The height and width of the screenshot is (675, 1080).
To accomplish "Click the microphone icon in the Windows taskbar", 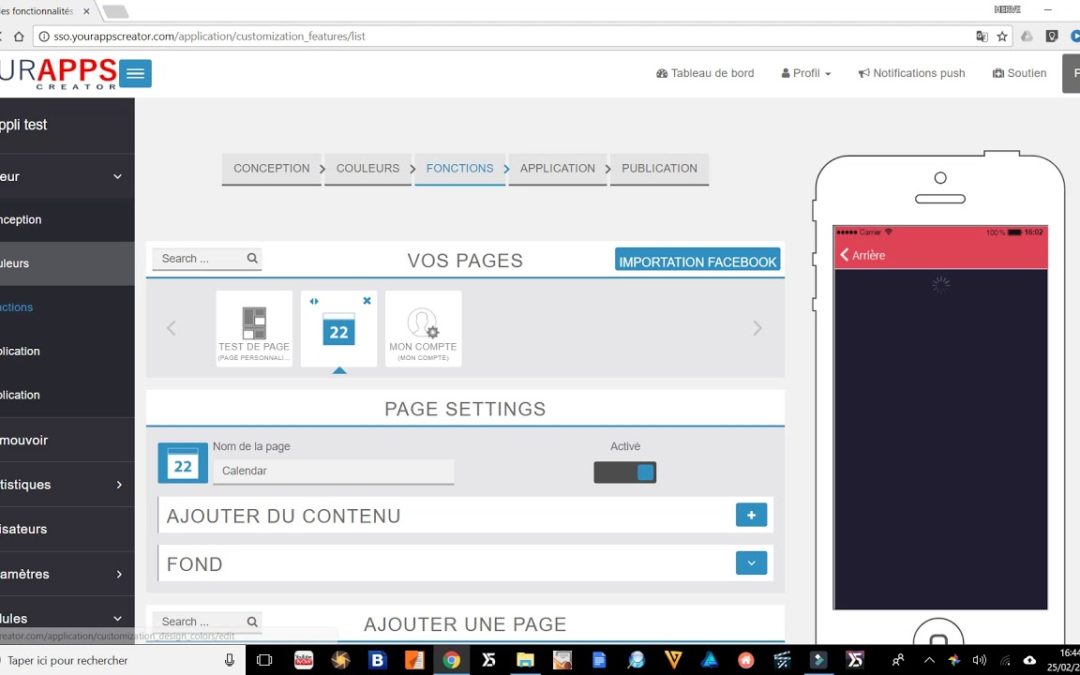I will click(230, 660).
